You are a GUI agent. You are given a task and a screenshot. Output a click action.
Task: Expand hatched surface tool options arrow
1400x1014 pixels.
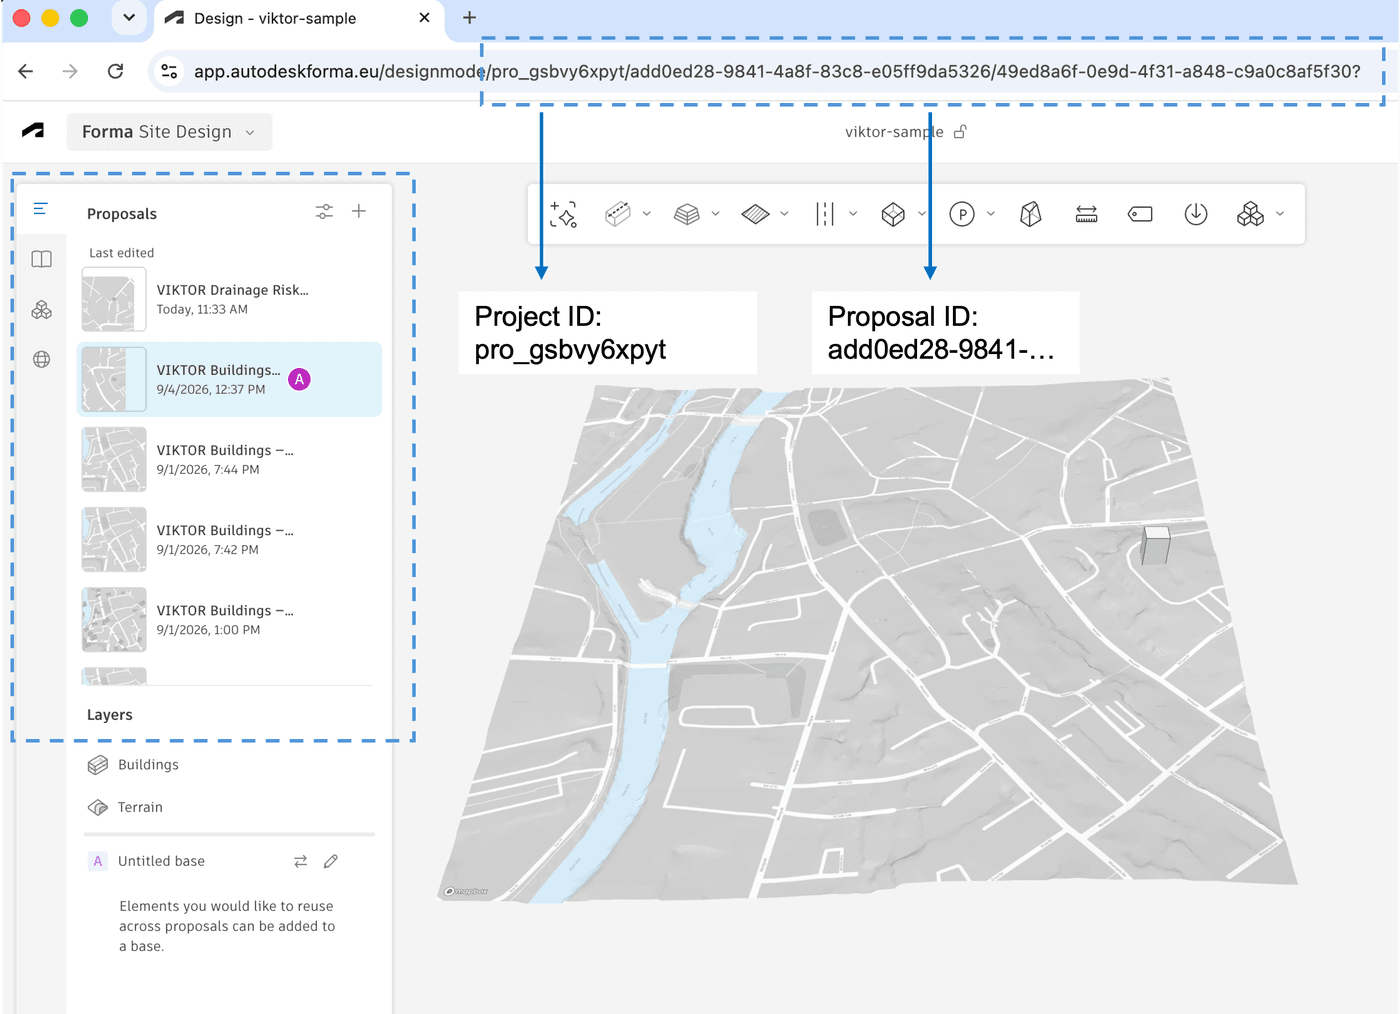pyautogui.click(x=784, y=214)
